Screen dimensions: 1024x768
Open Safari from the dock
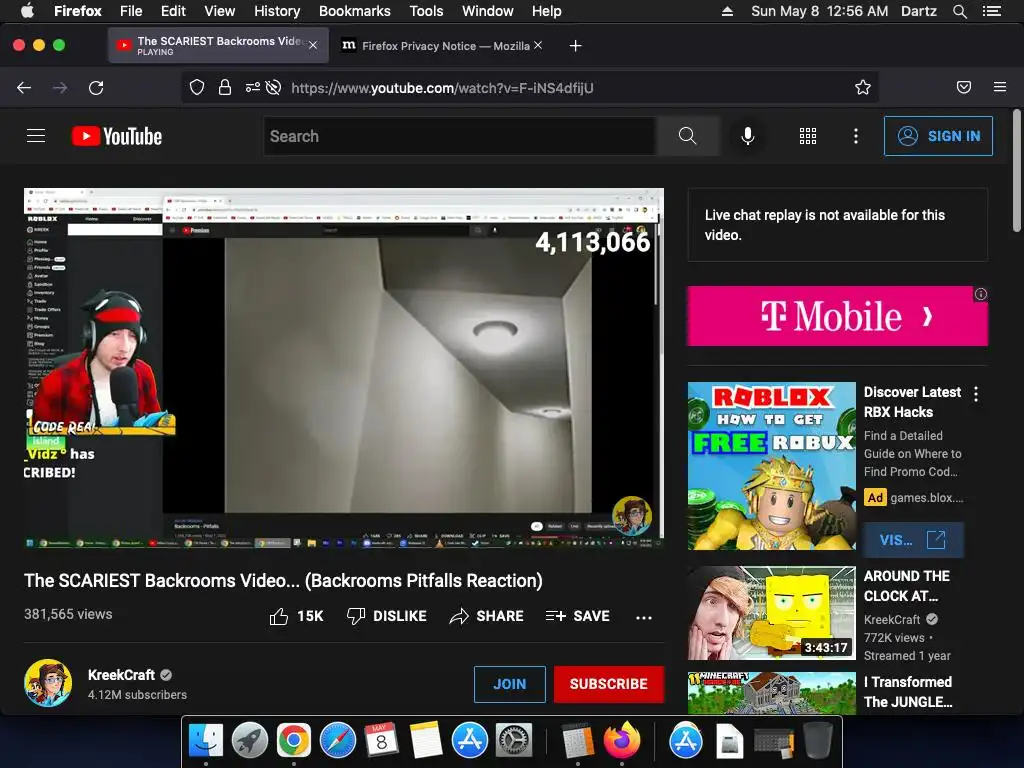click(338, 741)
